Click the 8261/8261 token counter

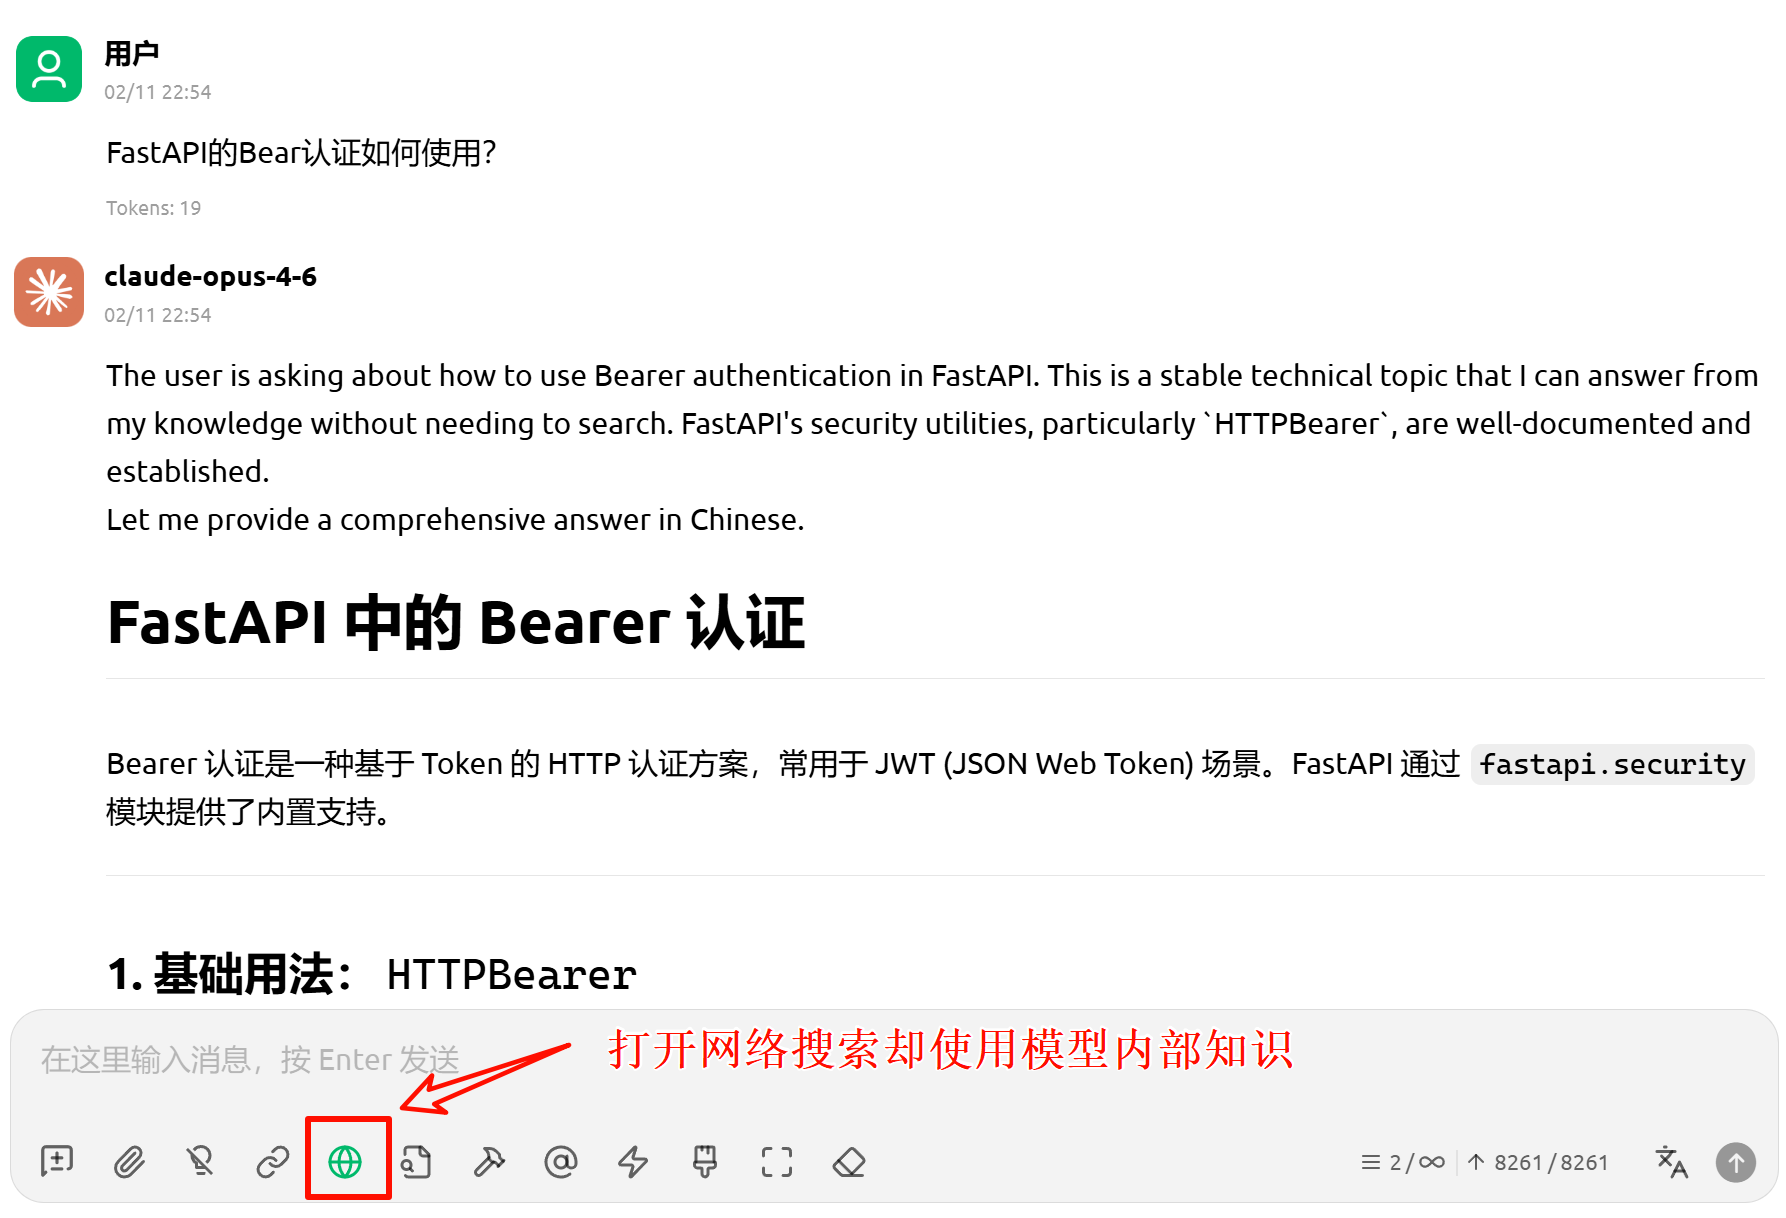pos(1538,1162)
